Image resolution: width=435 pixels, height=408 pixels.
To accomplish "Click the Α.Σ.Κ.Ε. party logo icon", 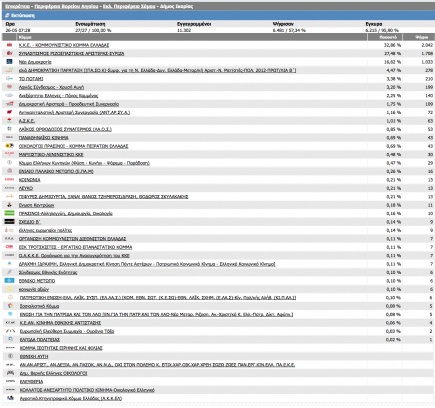I will 9,121.
